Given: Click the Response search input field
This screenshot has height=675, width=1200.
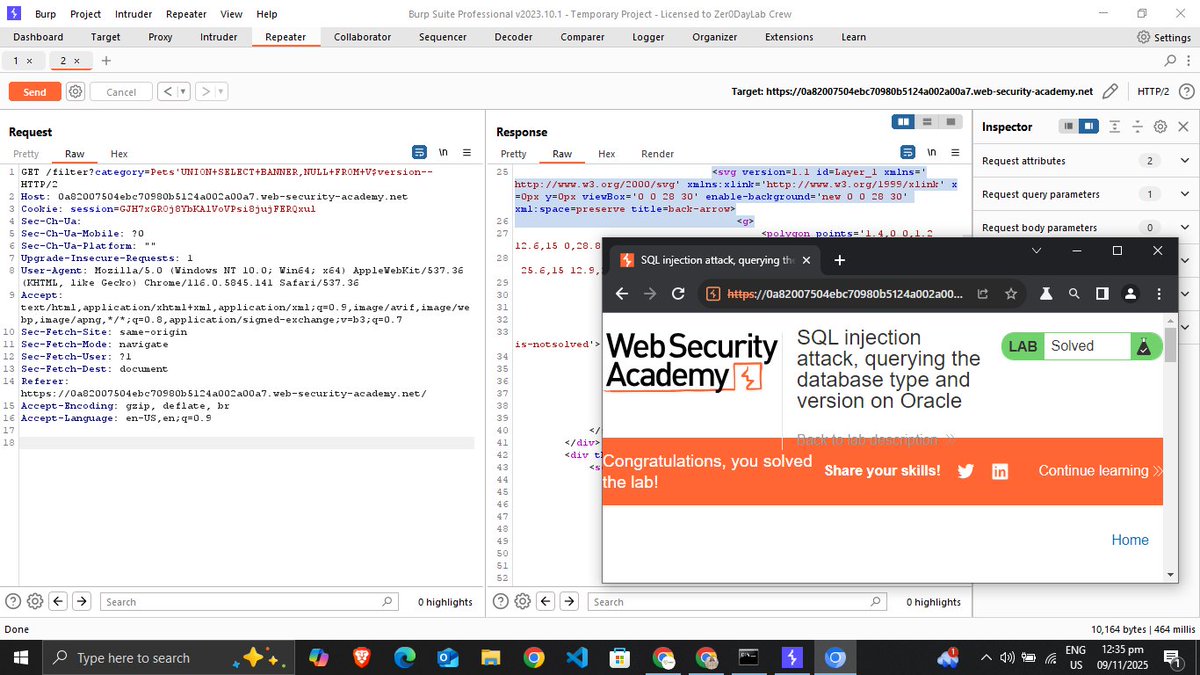Looking at the screenshot, I should pos(737,602).
